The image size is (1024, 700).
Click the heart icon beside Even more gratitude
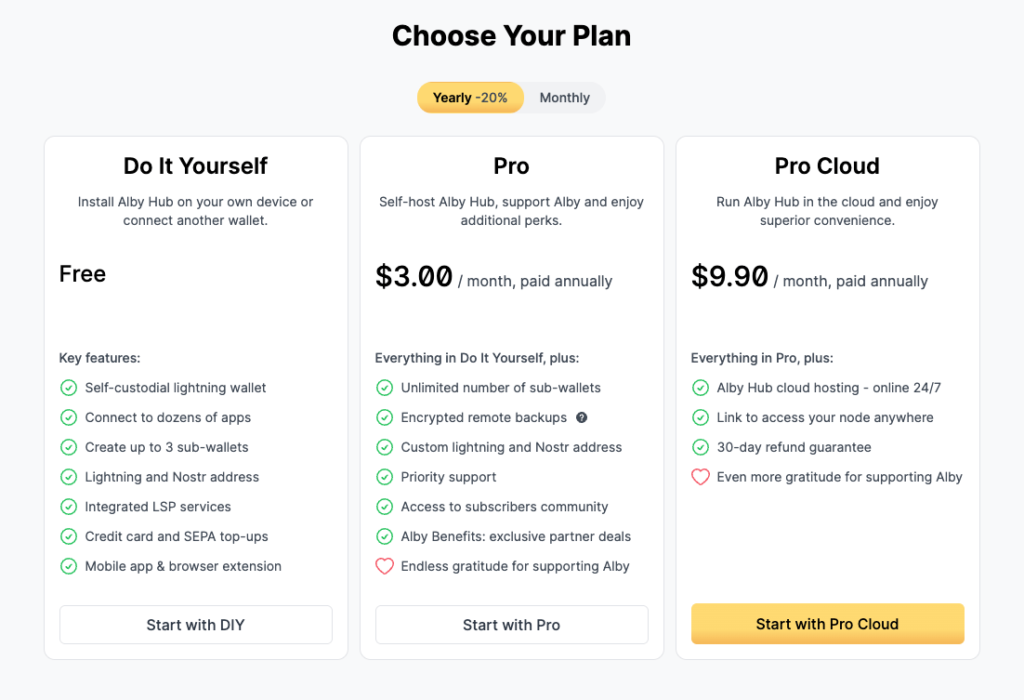coord(701,477)
